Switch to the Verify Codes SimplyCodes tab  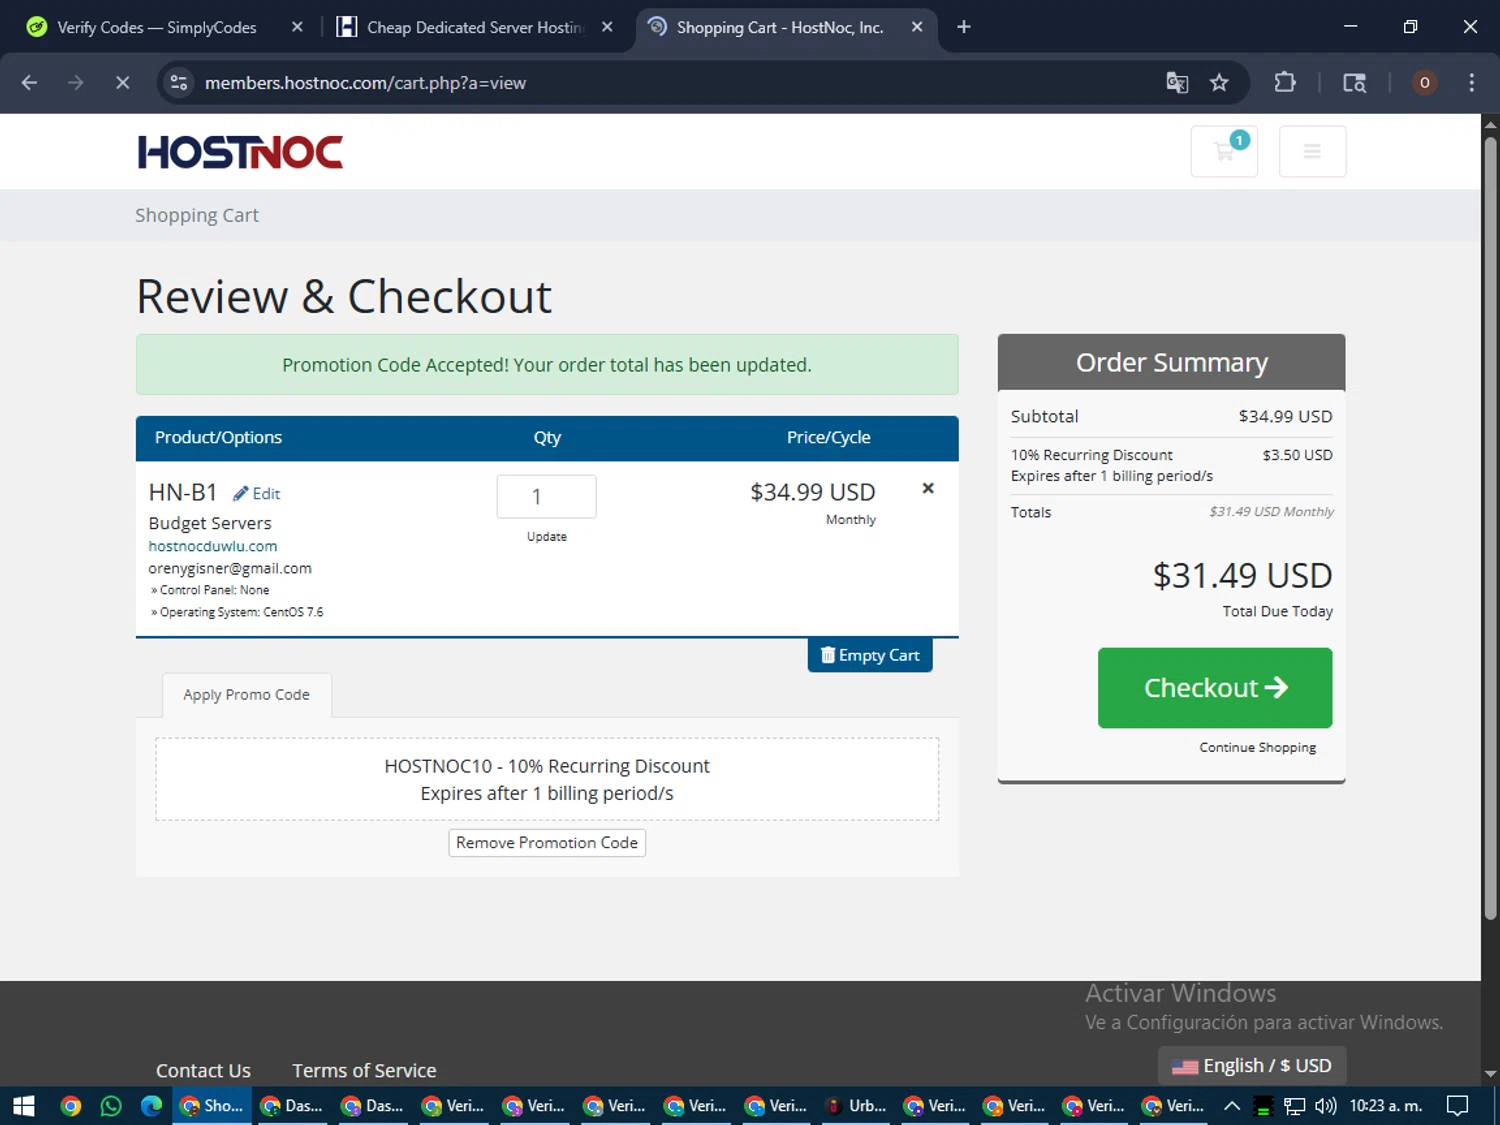tap(157, 28)
